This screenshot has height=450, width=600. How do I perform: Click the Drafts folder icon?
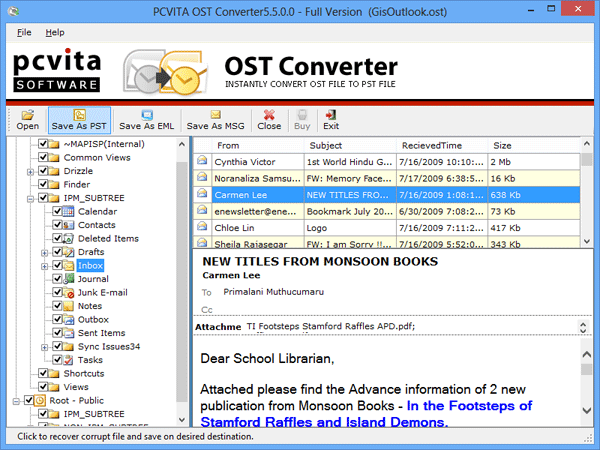[x=68, y=252]
